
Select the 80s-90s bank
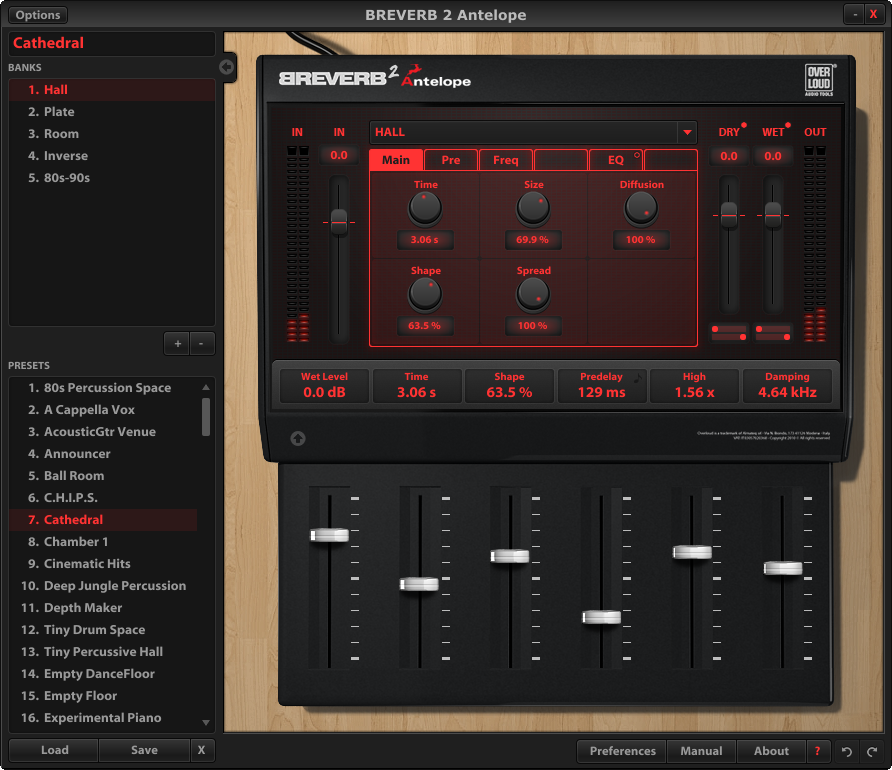pos(112,178)
